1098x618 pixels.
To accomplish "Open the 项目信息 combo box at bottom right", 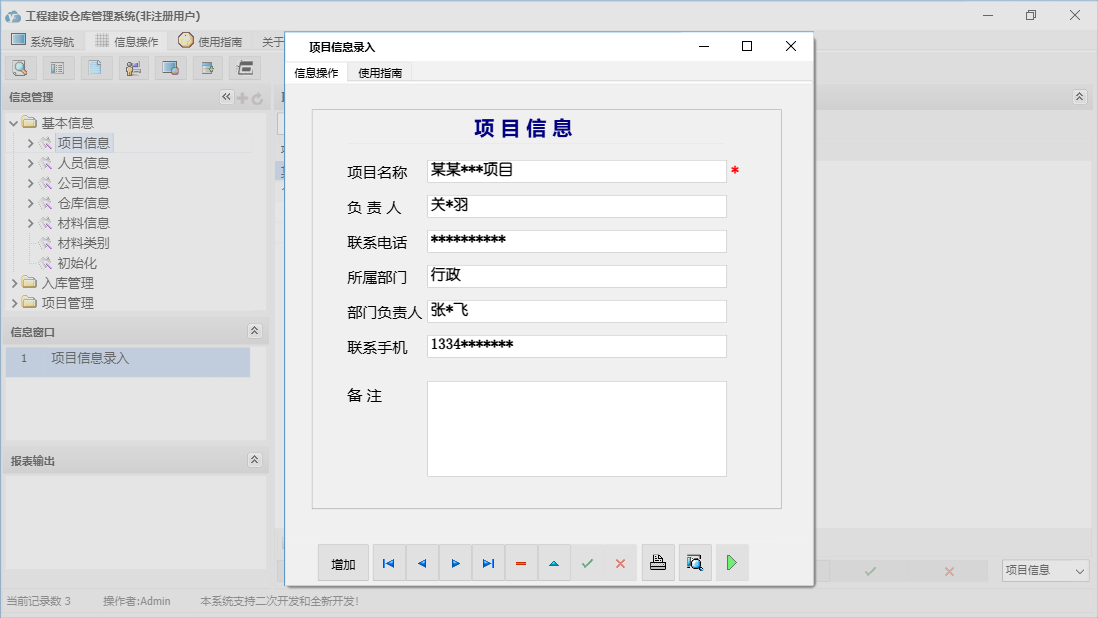I will point(1044,570).
